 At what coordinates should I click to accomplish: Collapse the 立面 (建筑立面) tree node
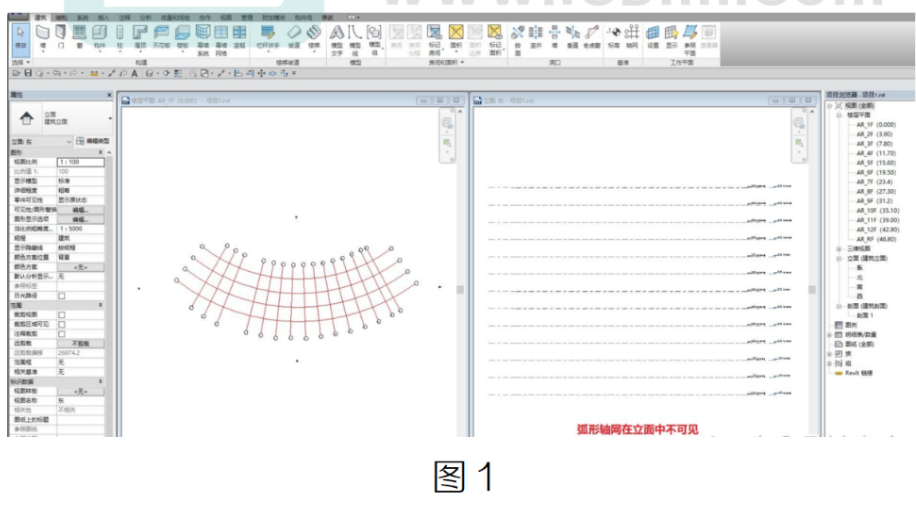coord(839,258)
